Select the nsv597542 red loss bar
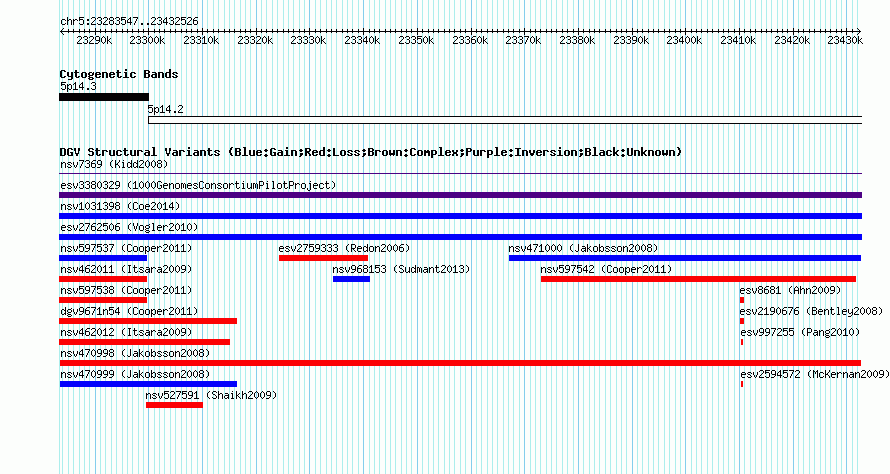Screen dimensions: 890x474 click(698, 279)
